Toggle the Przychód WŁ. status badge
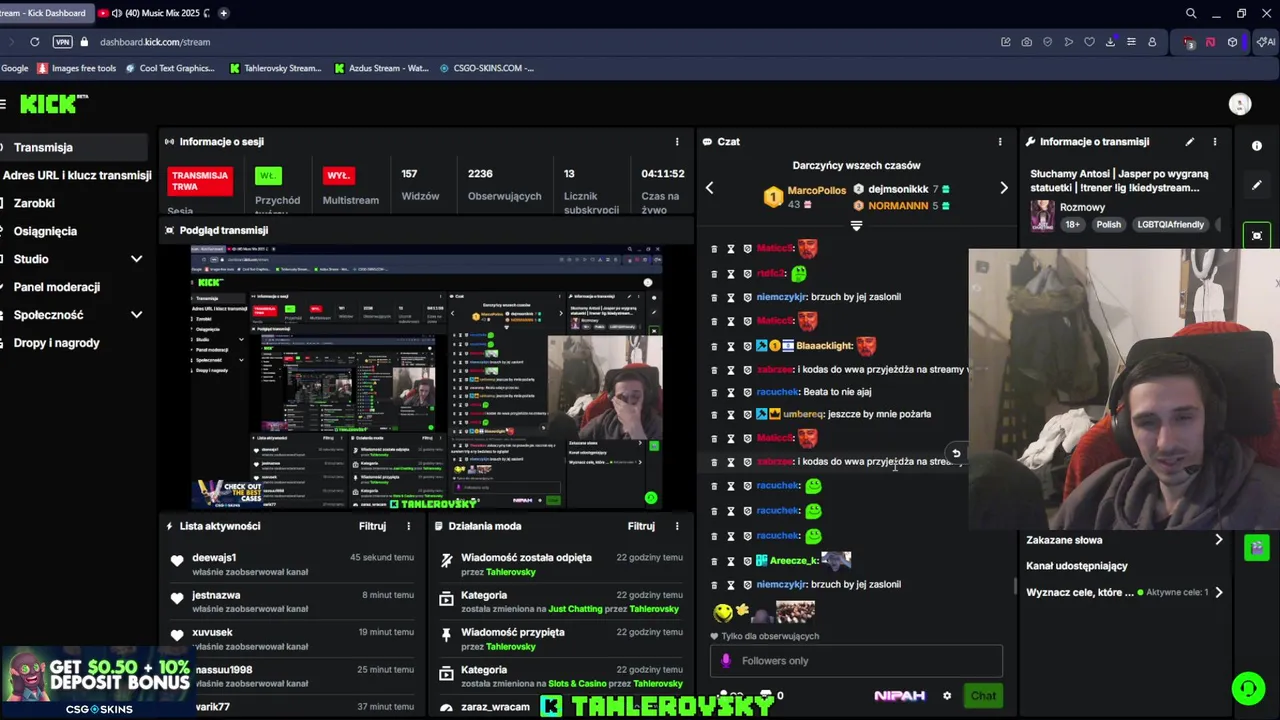The height and width of the screenshot is (720, 1280). pyautogui.click(x=268, y=176)
